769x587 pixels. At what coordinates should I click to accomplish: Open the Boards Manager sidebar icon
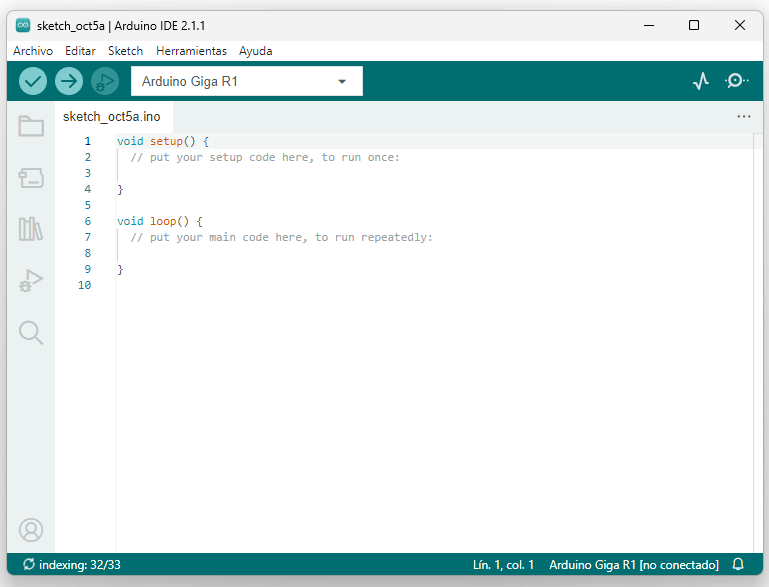click(31, 178)
